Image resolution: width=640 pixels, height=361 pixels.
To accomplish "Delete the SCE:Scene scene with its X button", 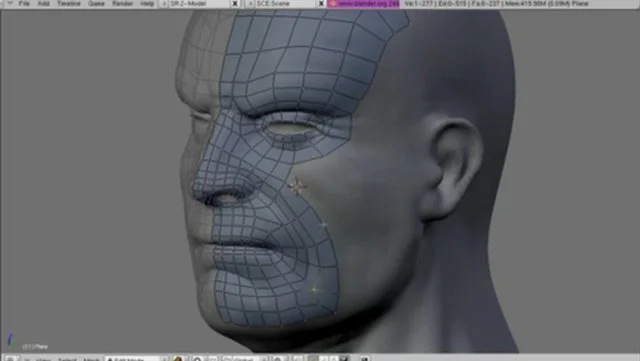I will [x=321, y=3].
